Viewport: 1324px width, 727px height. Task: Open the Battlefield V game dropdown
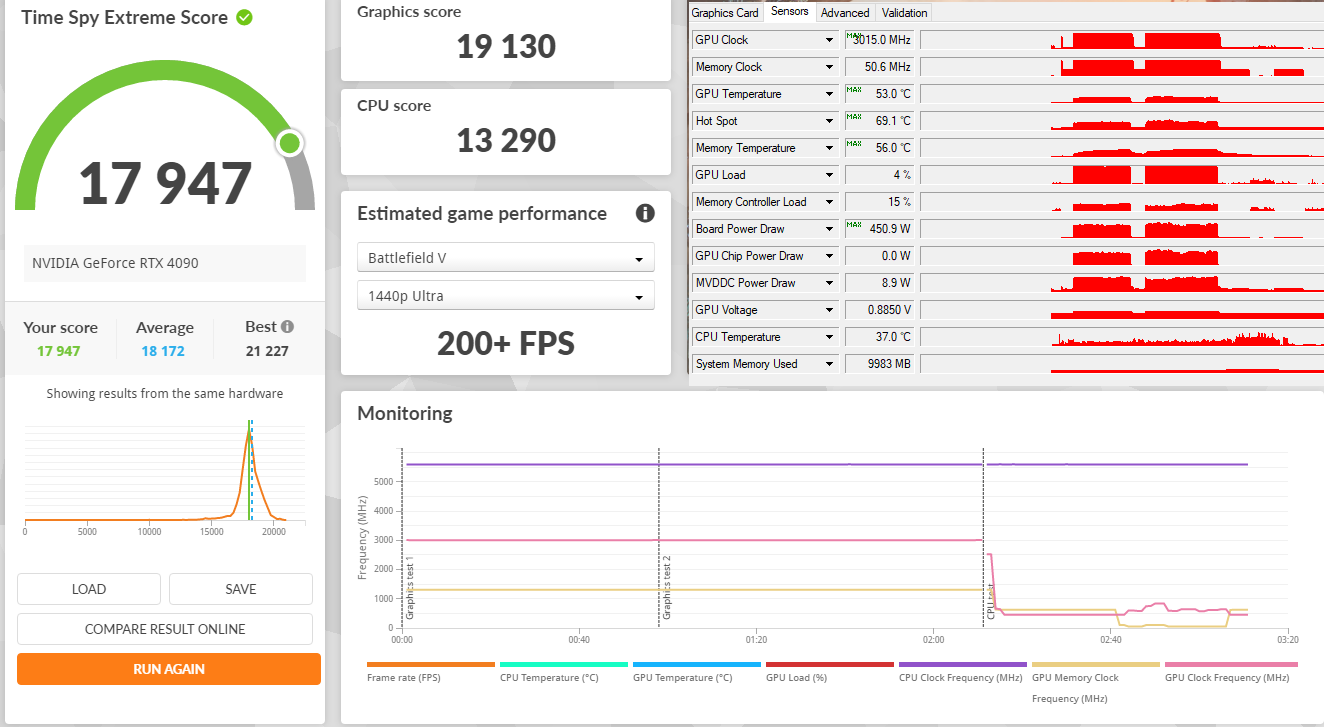click(x=506, y=257)
